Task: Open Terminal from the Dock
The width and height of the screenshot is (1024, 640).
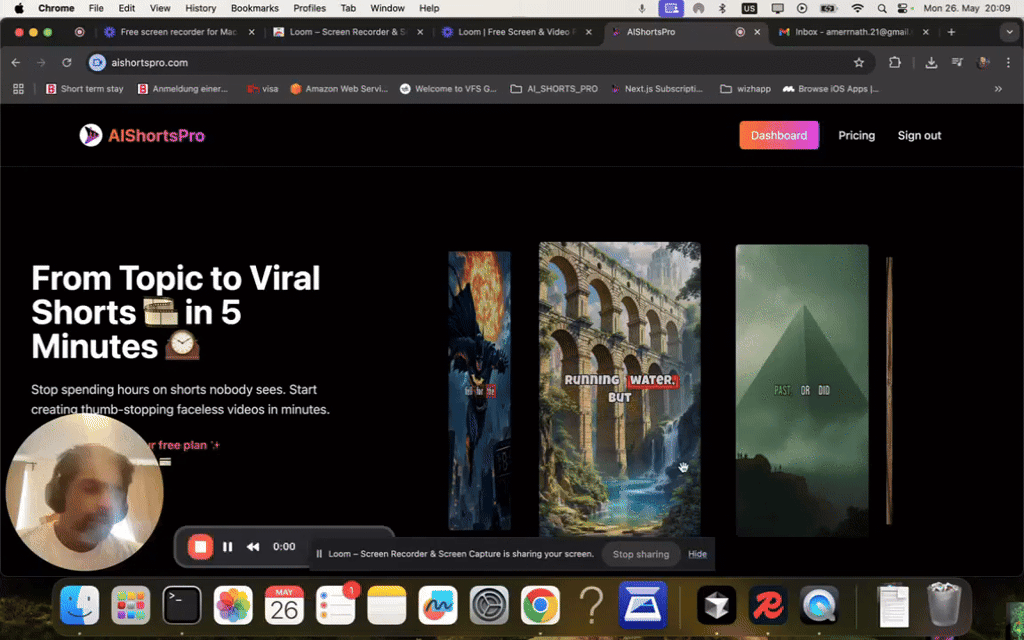Action: point(182,605)
